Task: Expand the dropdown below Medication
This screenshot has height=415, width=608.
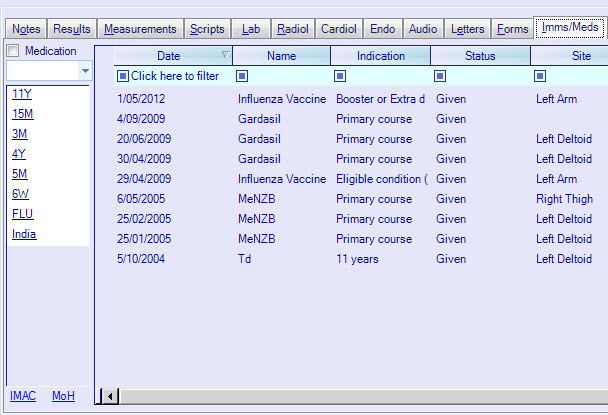Action: pyautogui.click(x=85, y=71)
